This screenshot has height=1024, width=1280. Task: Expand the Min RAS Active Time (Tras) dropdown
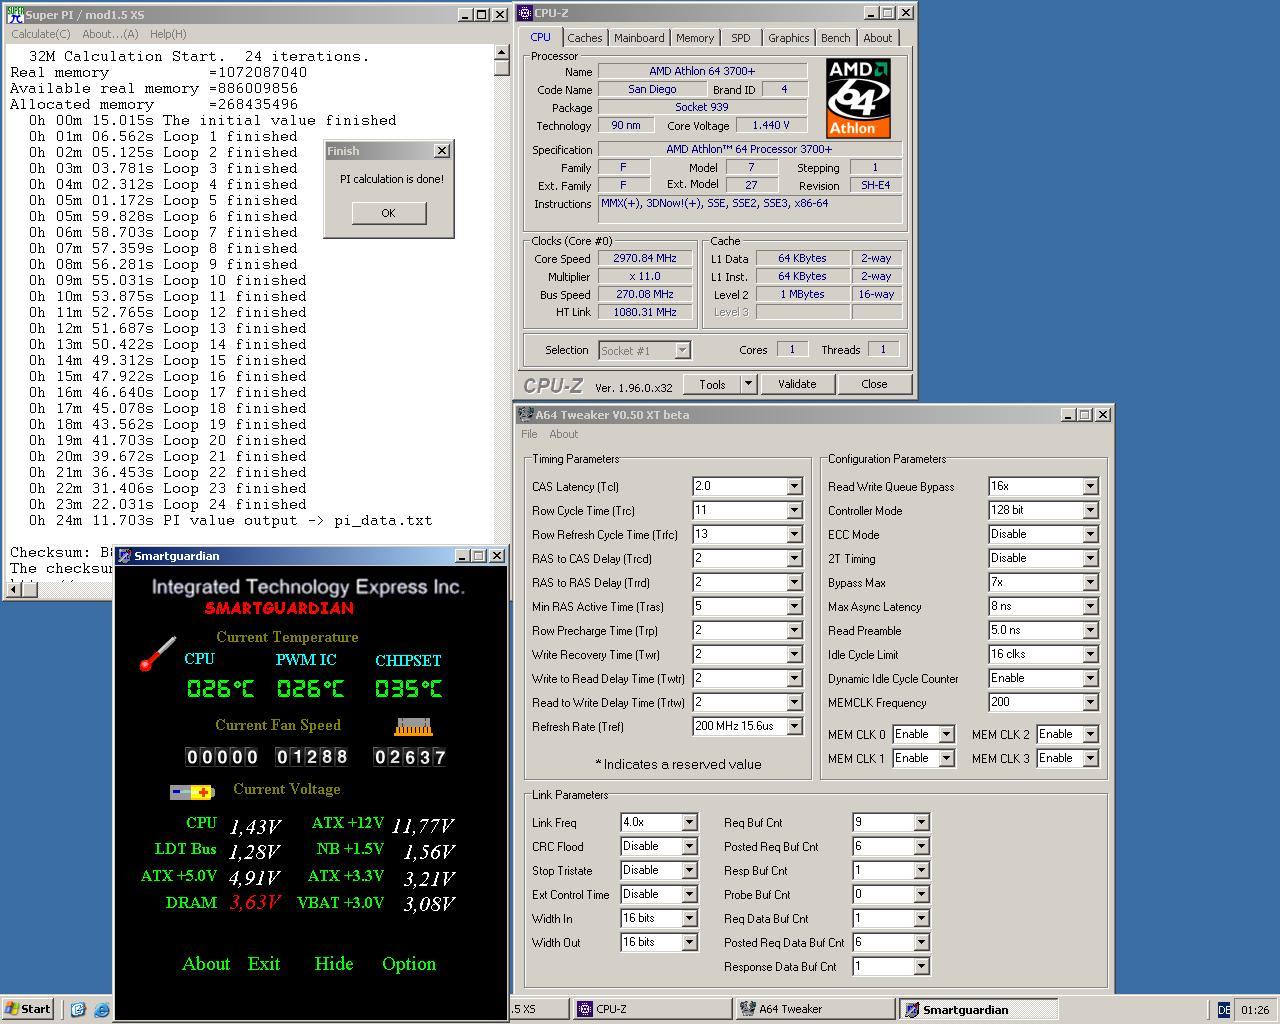[x=794, y=607]
